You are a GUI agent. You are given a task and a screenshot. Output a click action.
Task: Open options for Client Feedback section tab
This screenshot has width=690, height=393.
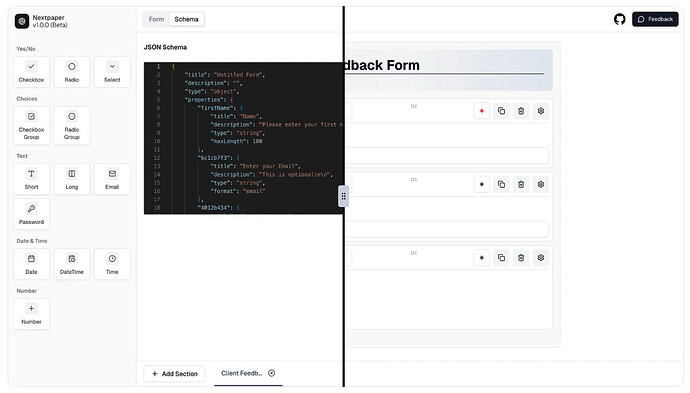point(272,373)
